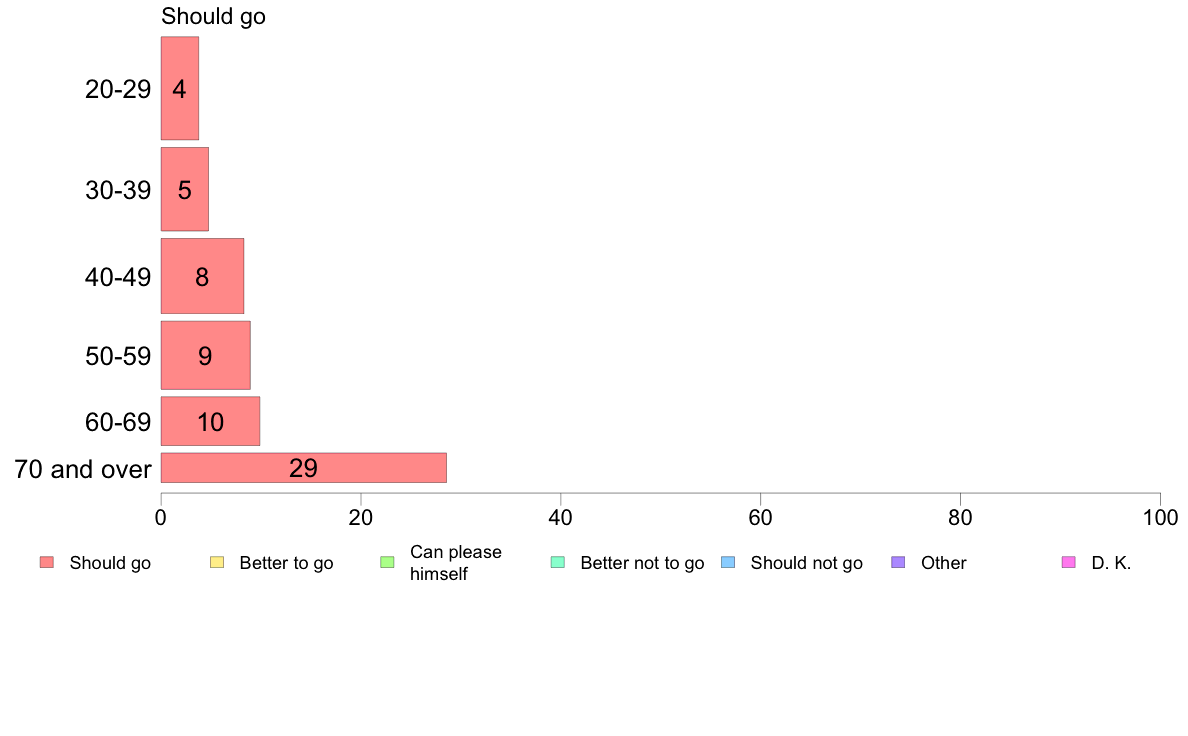Select the 20-29 bar showing 4
The image size is (1188, 736).
point(180,88)
